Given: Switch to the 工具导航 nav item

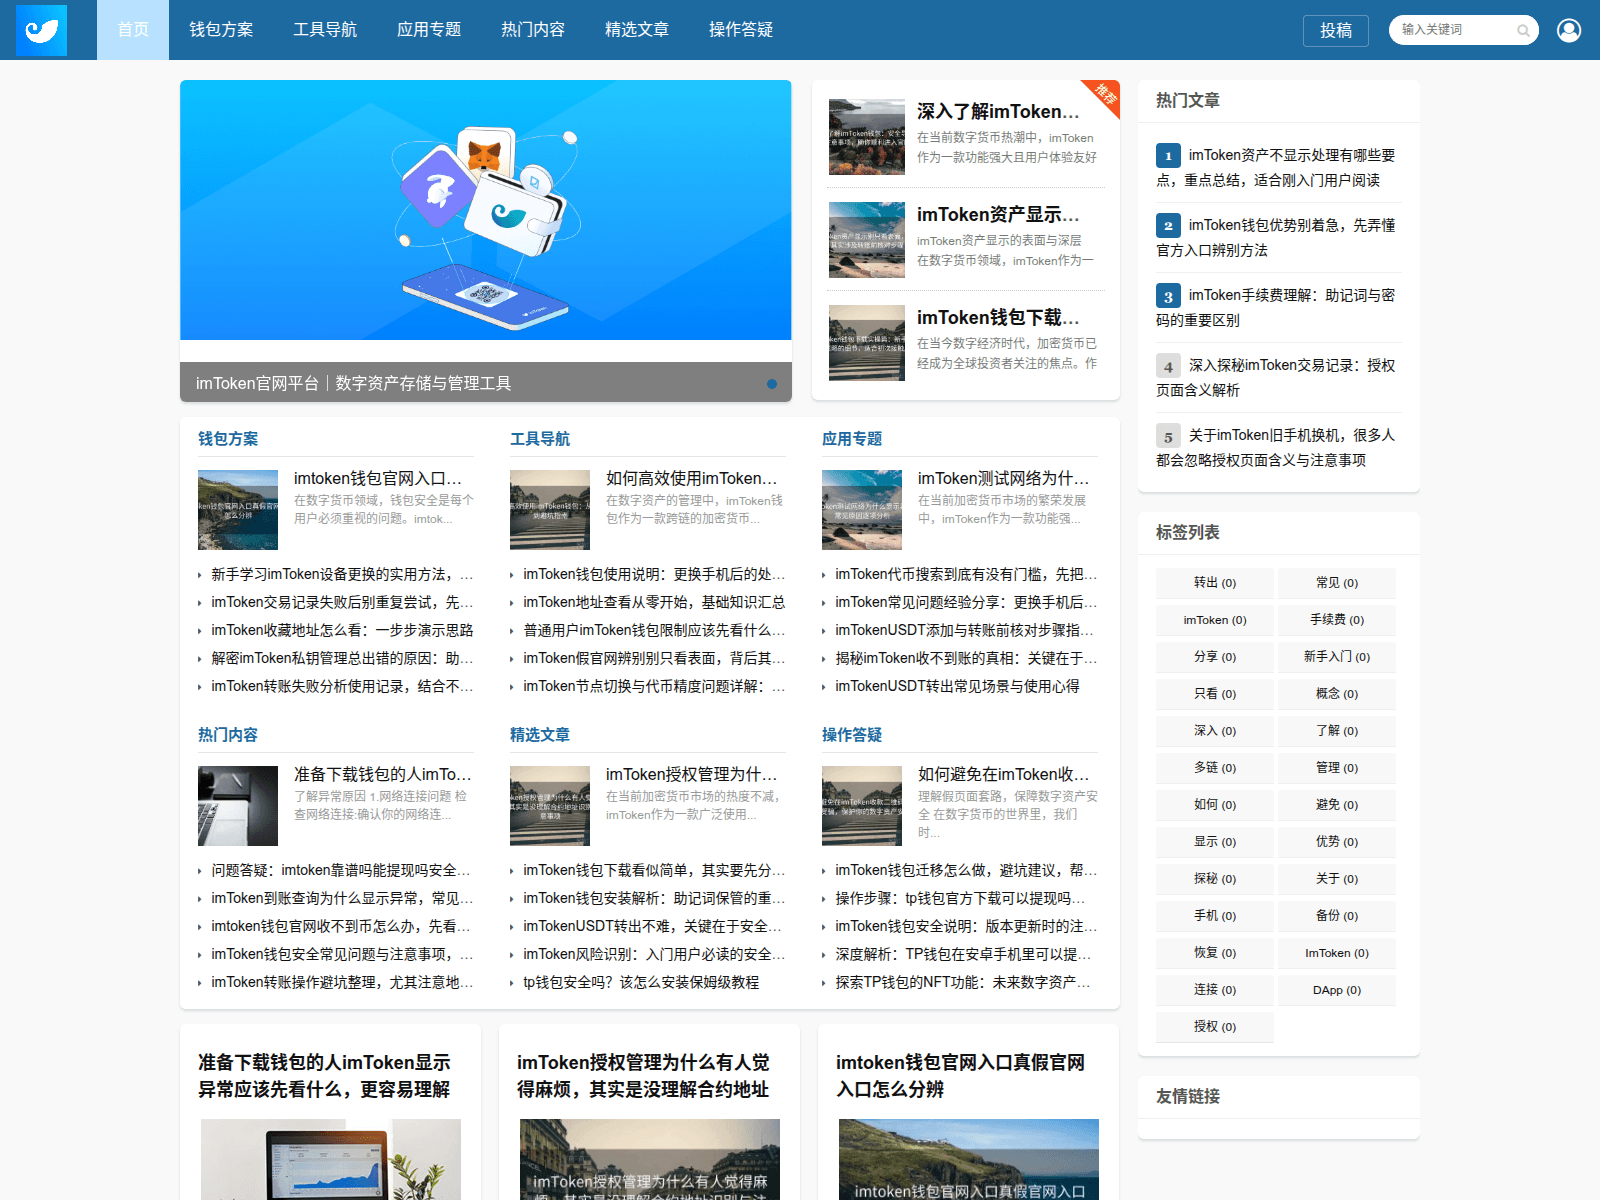Looking at the screenshot, I should (x=325, y=30).
